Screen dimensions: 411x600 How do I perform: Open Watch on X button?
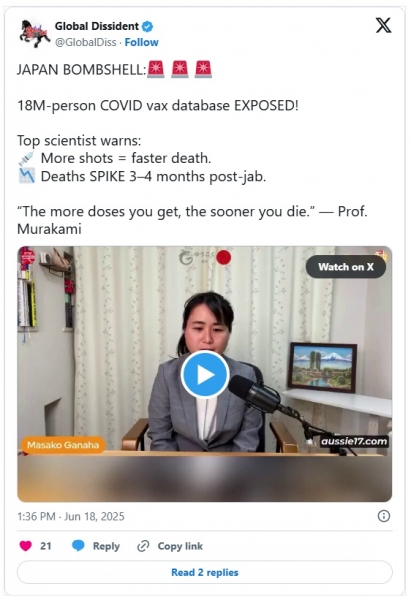[346, 267]
